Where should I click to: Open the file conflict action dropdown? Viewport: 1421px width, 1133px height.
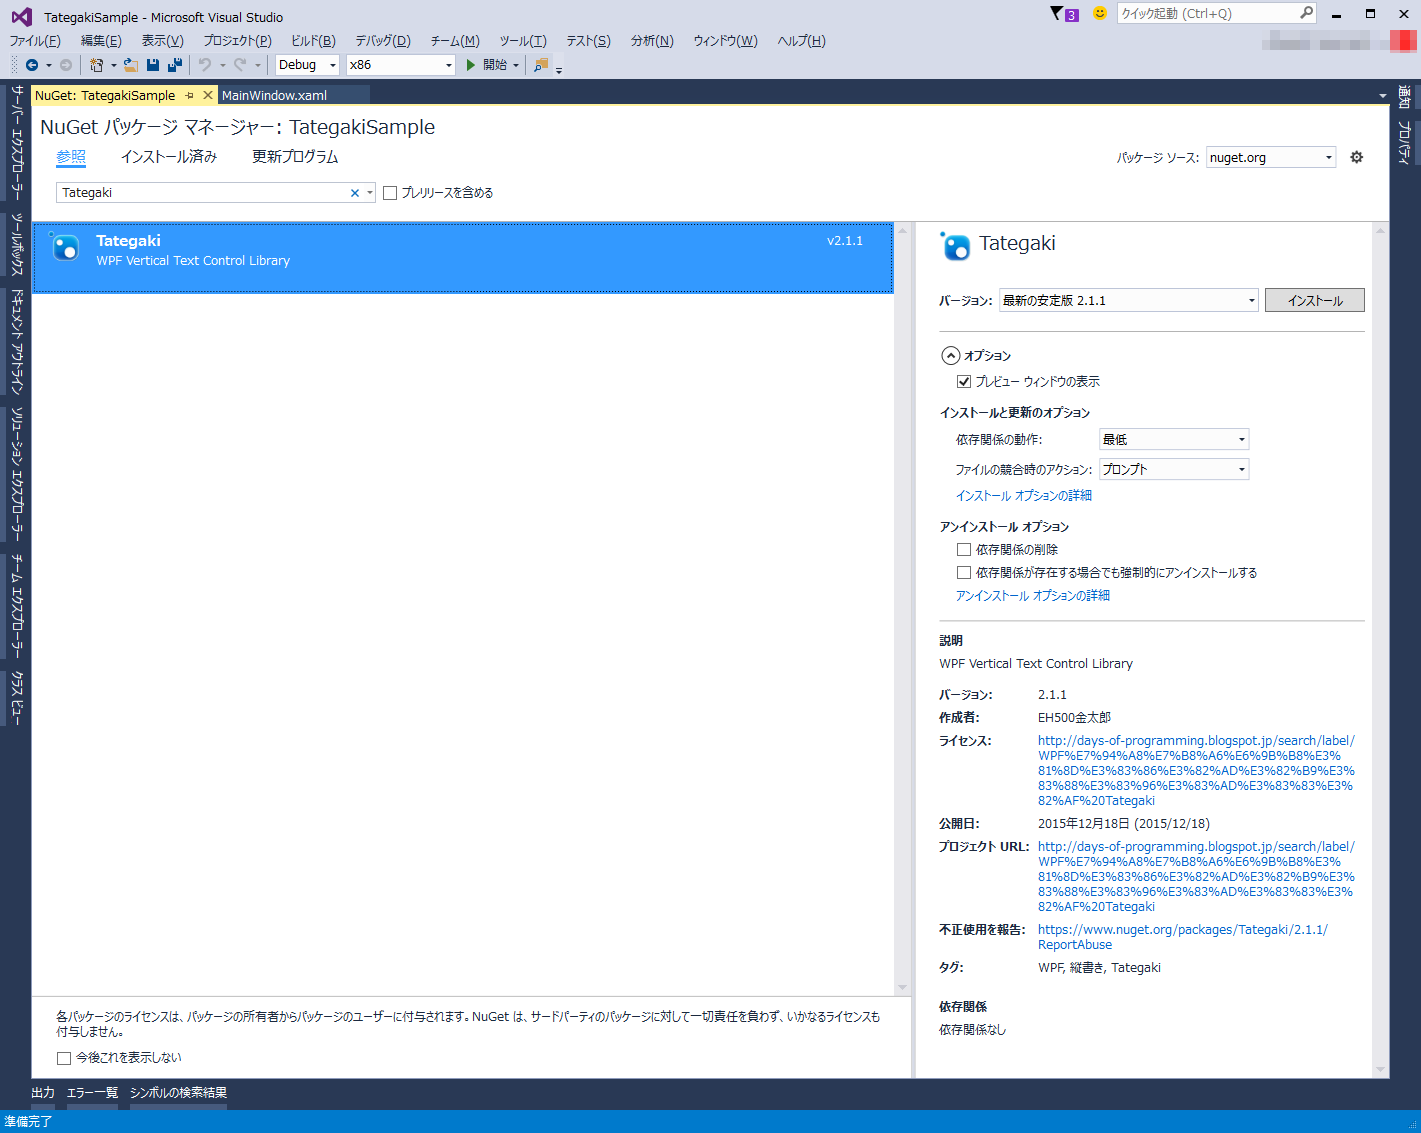[1174, 469]
